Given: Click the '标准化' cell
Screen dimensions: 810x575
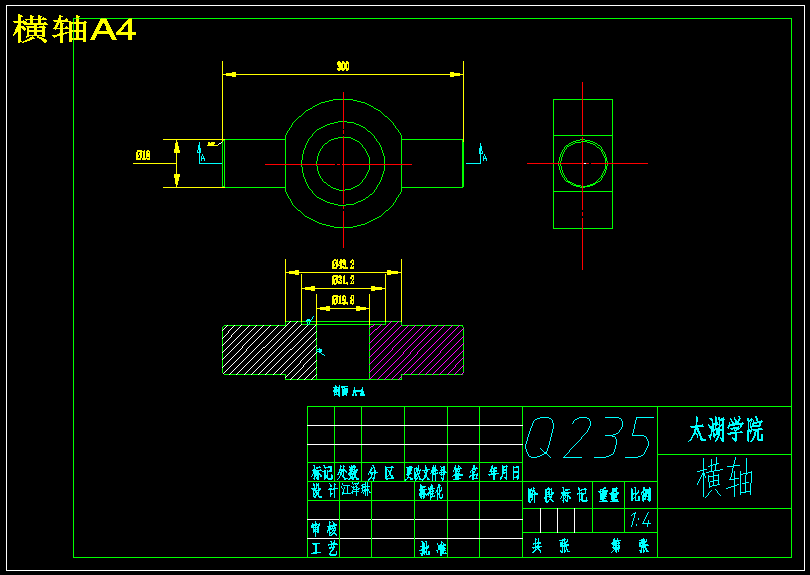Looking at the screenshot, I should [431, 492].
